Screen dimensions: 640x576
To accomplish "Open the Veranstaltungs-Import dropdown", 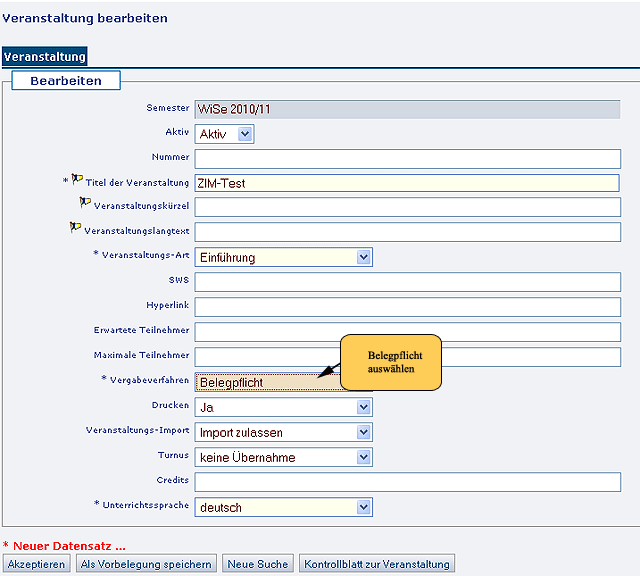I will [x=284, y=432].
